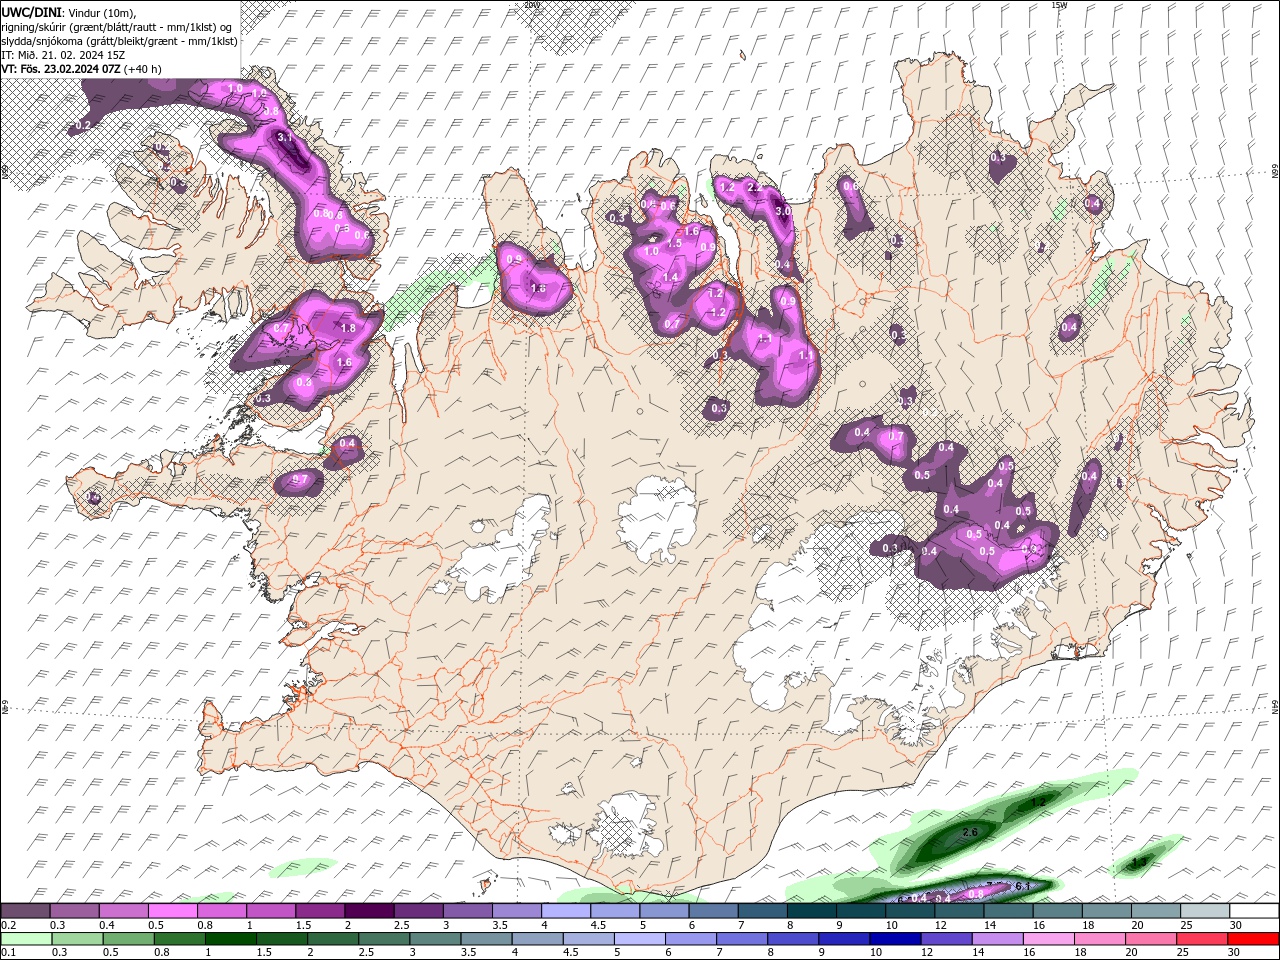Click the 6.1 rainfall value offshore
This screenshot has height=960, width=1280.
pyautogui.click(x=1023, y=886)
